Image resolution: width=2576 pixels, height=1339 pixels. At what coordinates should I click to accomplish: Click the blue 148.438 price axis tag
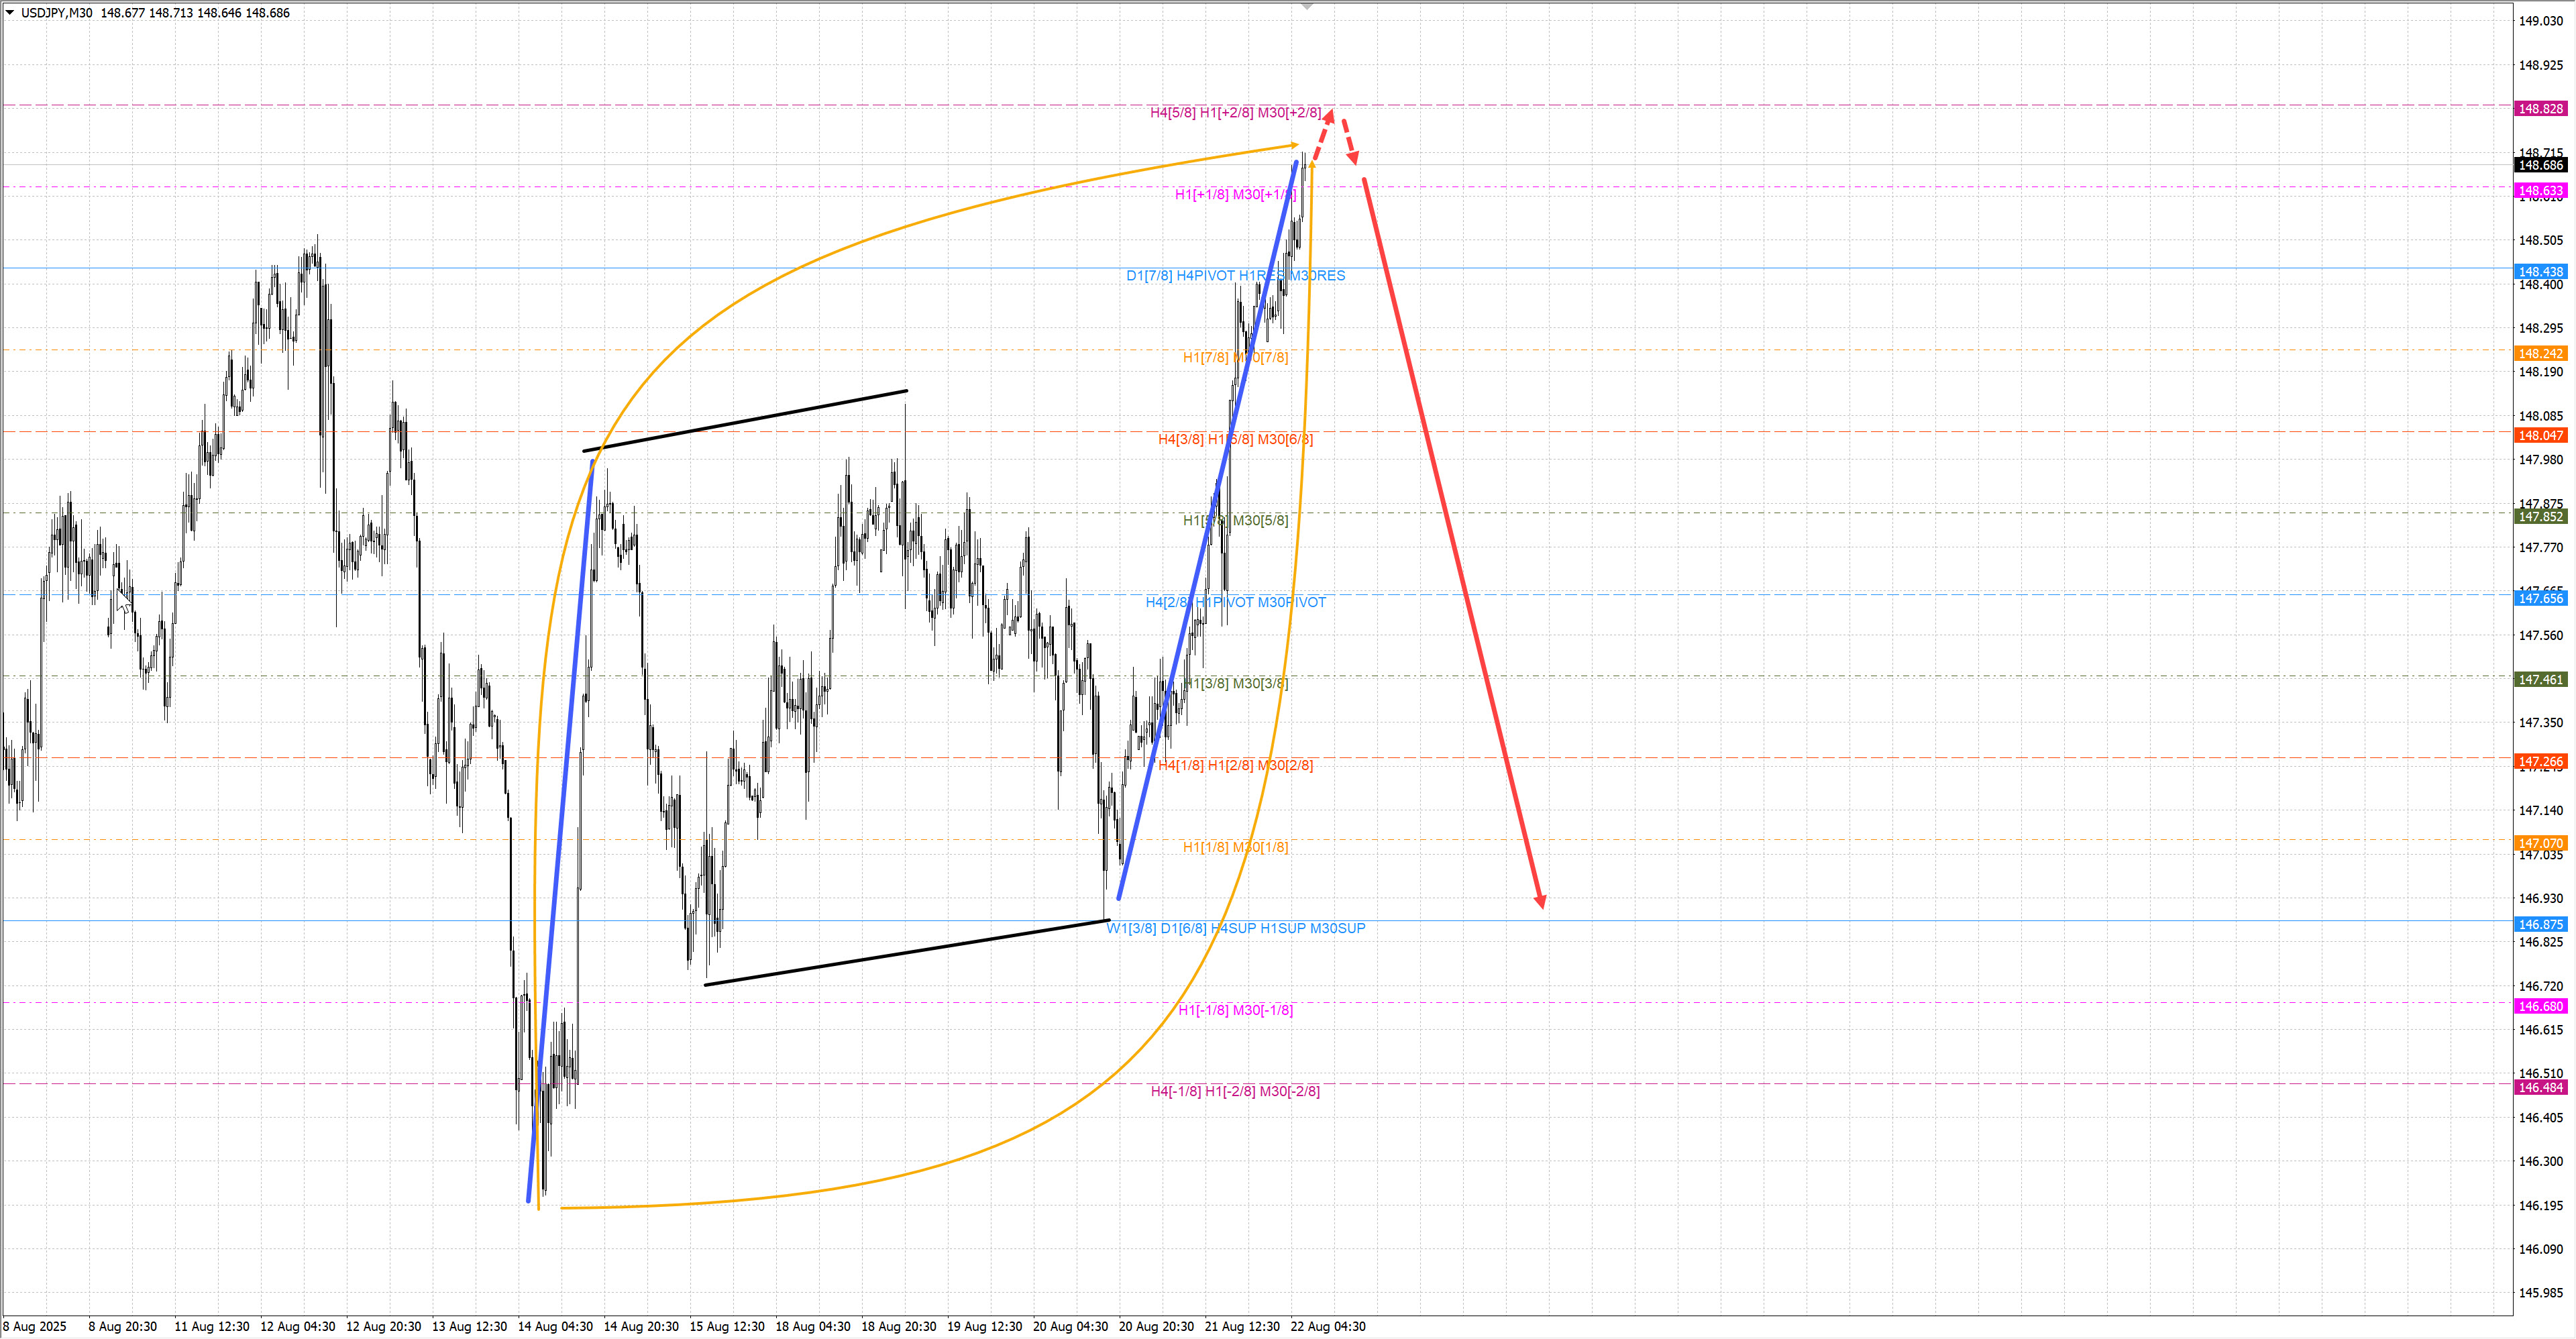tap(2540, 272)
